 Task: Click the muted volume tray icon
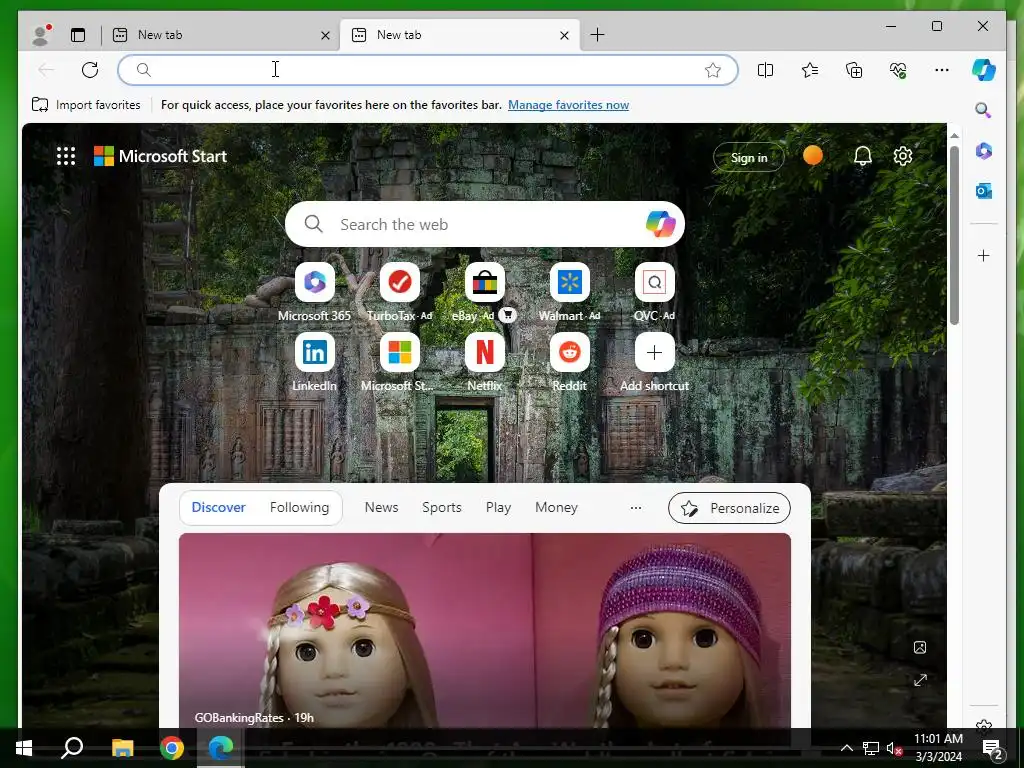click(894, 748)
